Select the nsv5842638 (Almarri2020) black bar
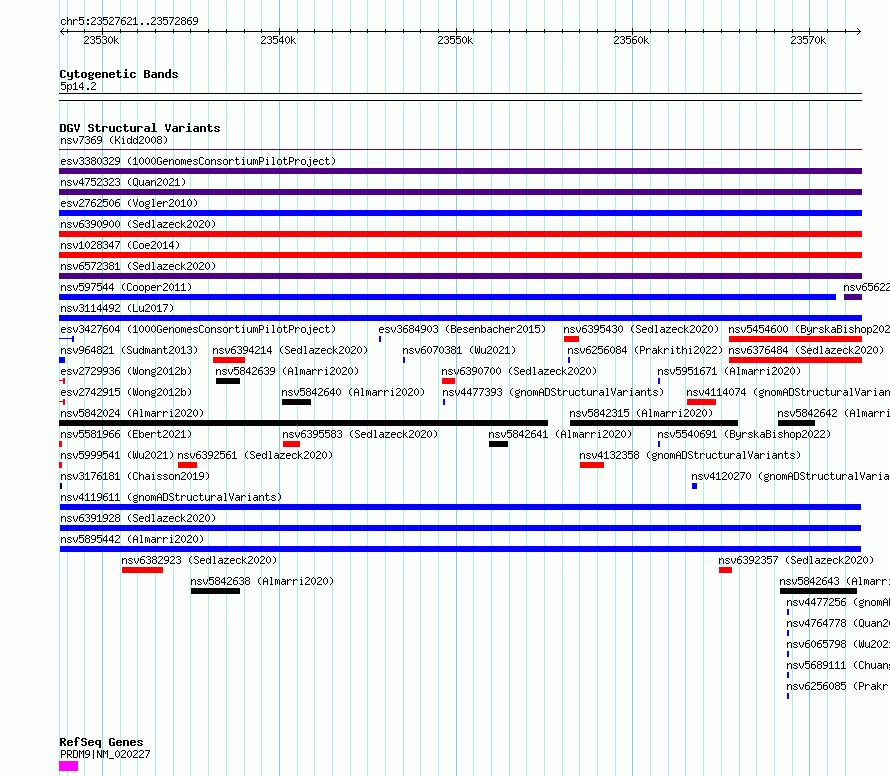This screenshot has width=890, height=776. coord(215,591)
